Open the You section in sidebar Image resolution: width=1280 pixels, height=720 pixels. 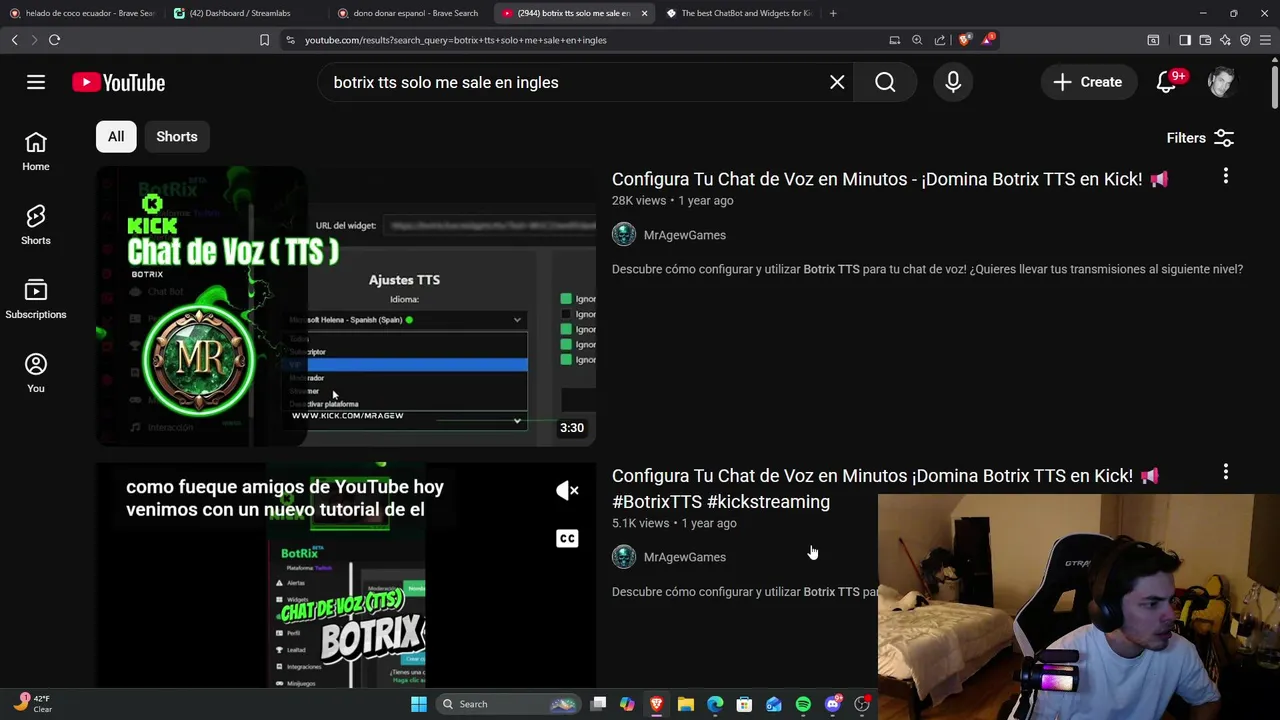tap(36, 374)
